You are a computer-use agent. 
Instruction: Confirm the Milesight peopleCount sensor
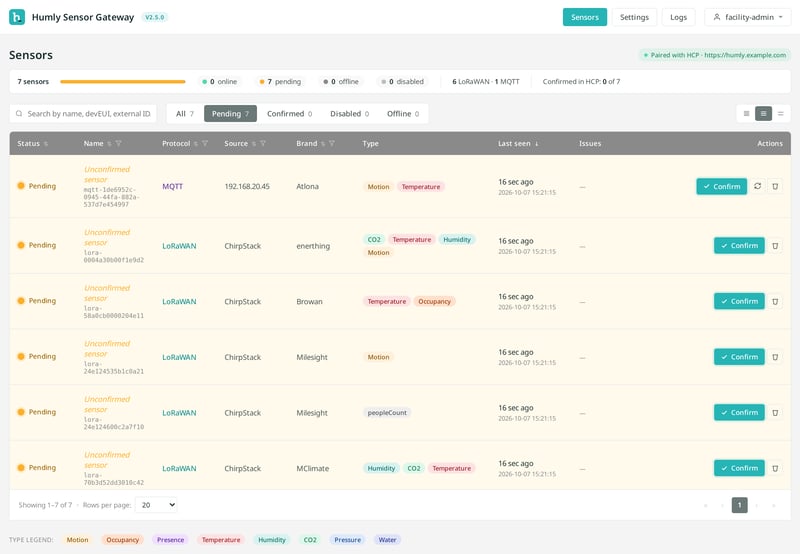739,412
